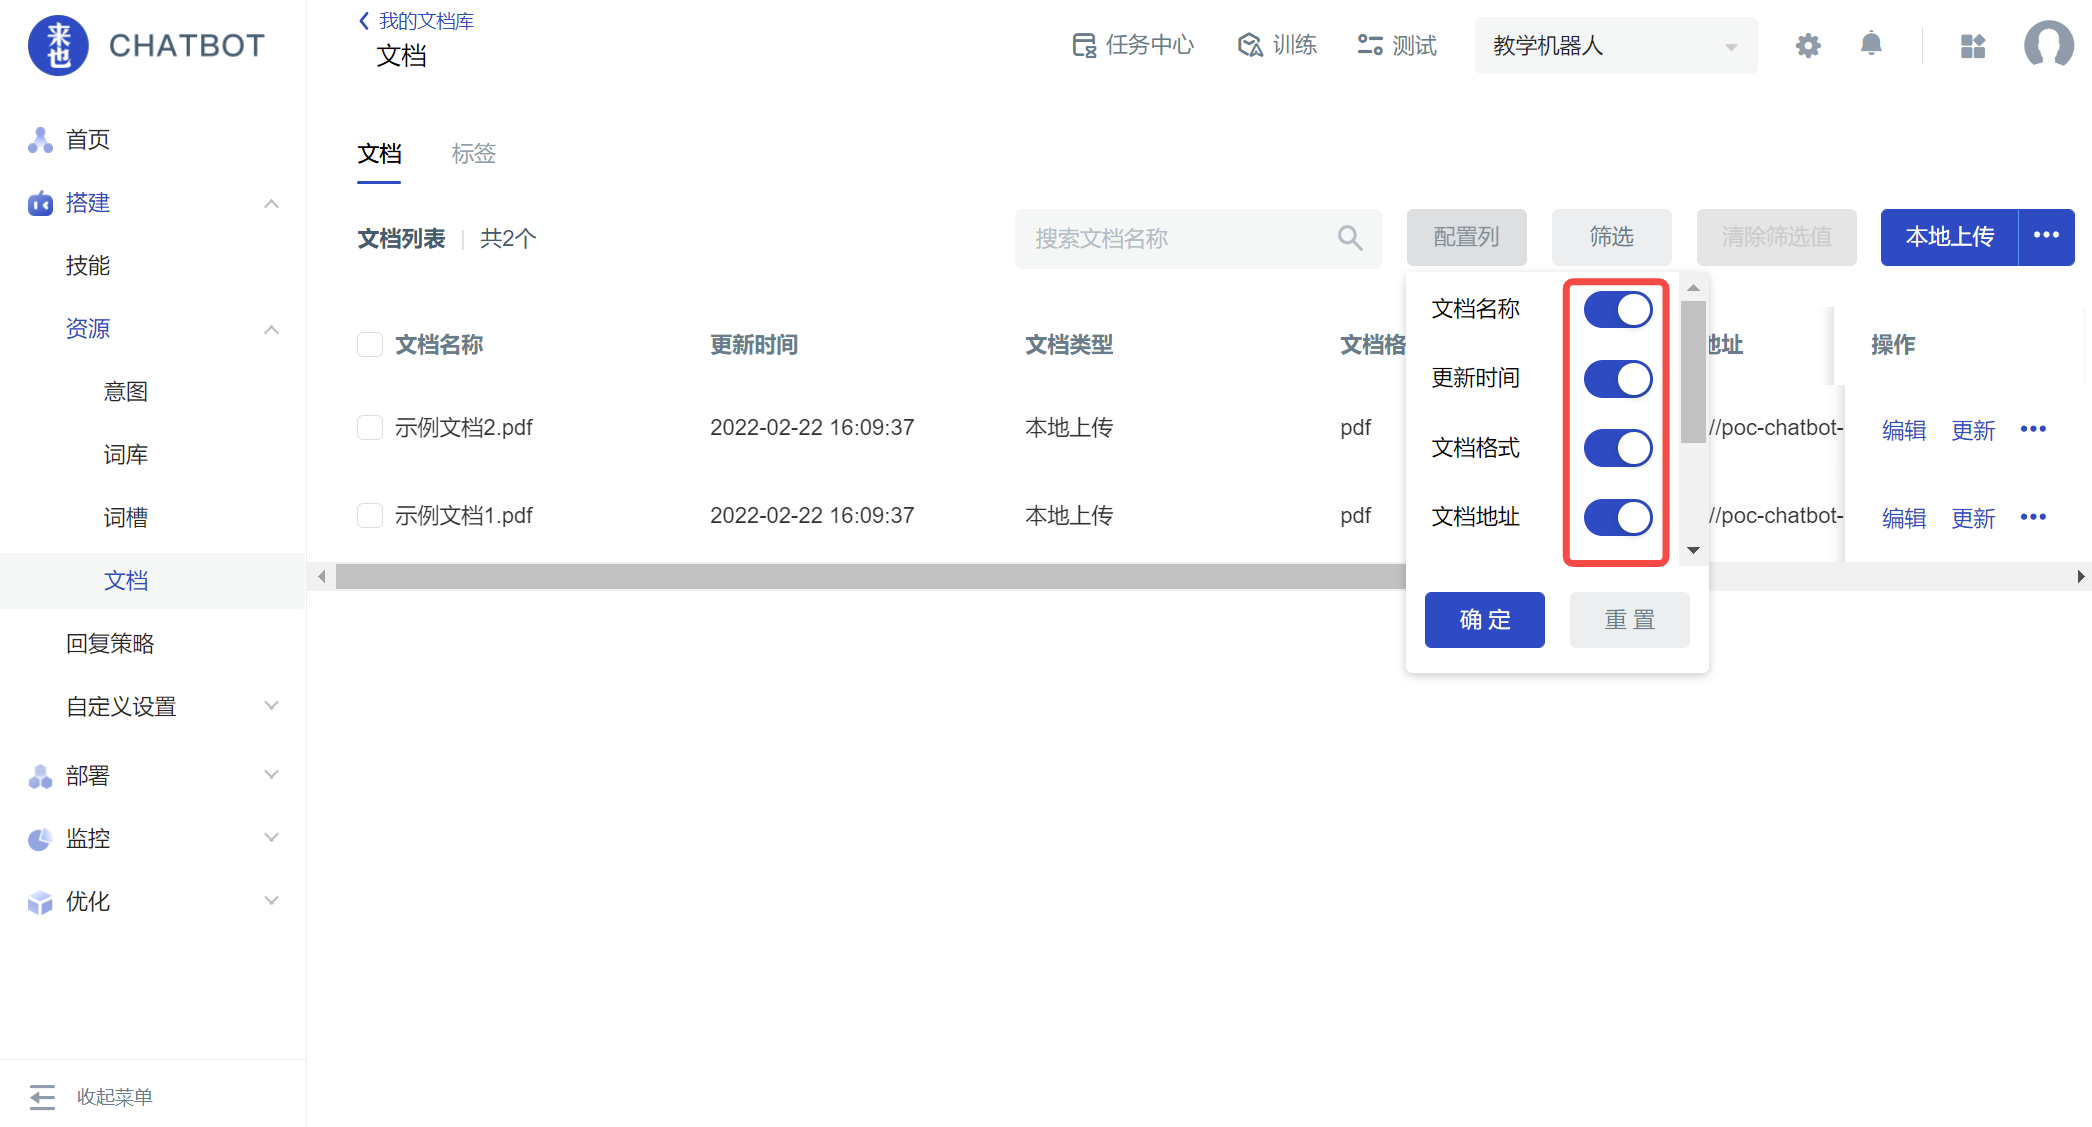
Task: Click the 优化 cube icon
Action: [x=40, y=902]
